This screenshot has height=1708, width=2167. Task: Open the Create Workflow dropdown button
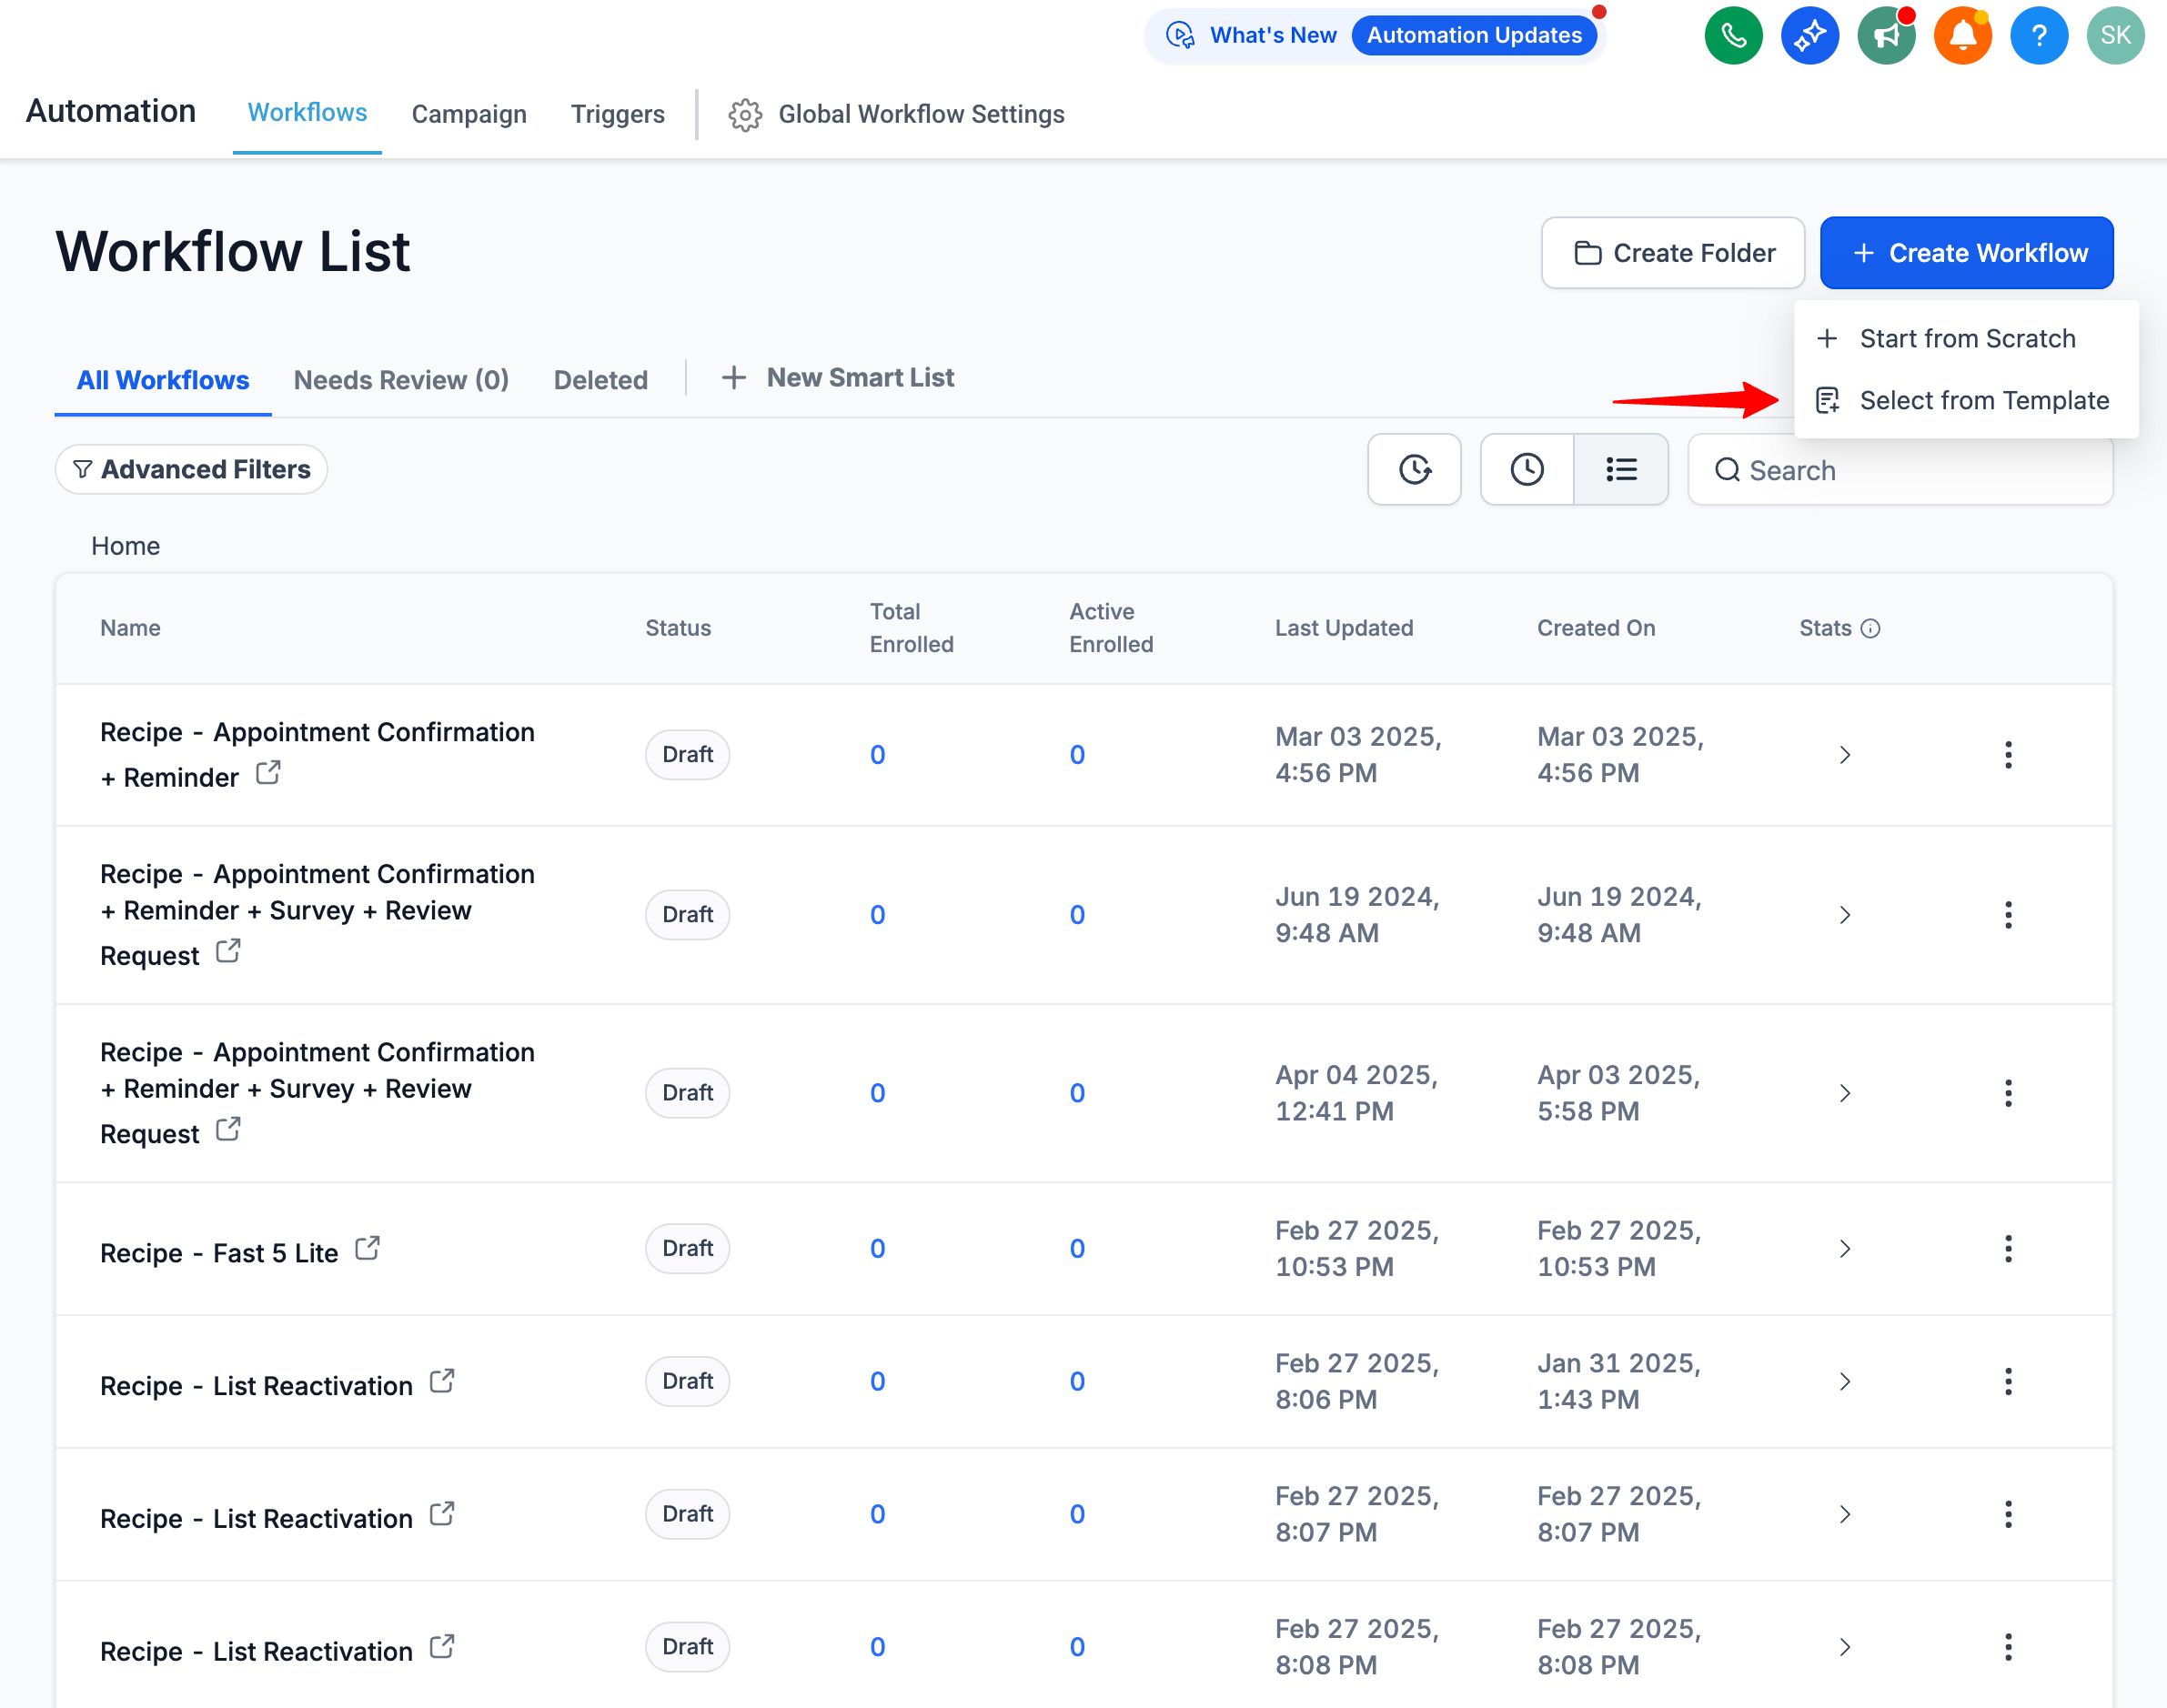pos(1966,253)
